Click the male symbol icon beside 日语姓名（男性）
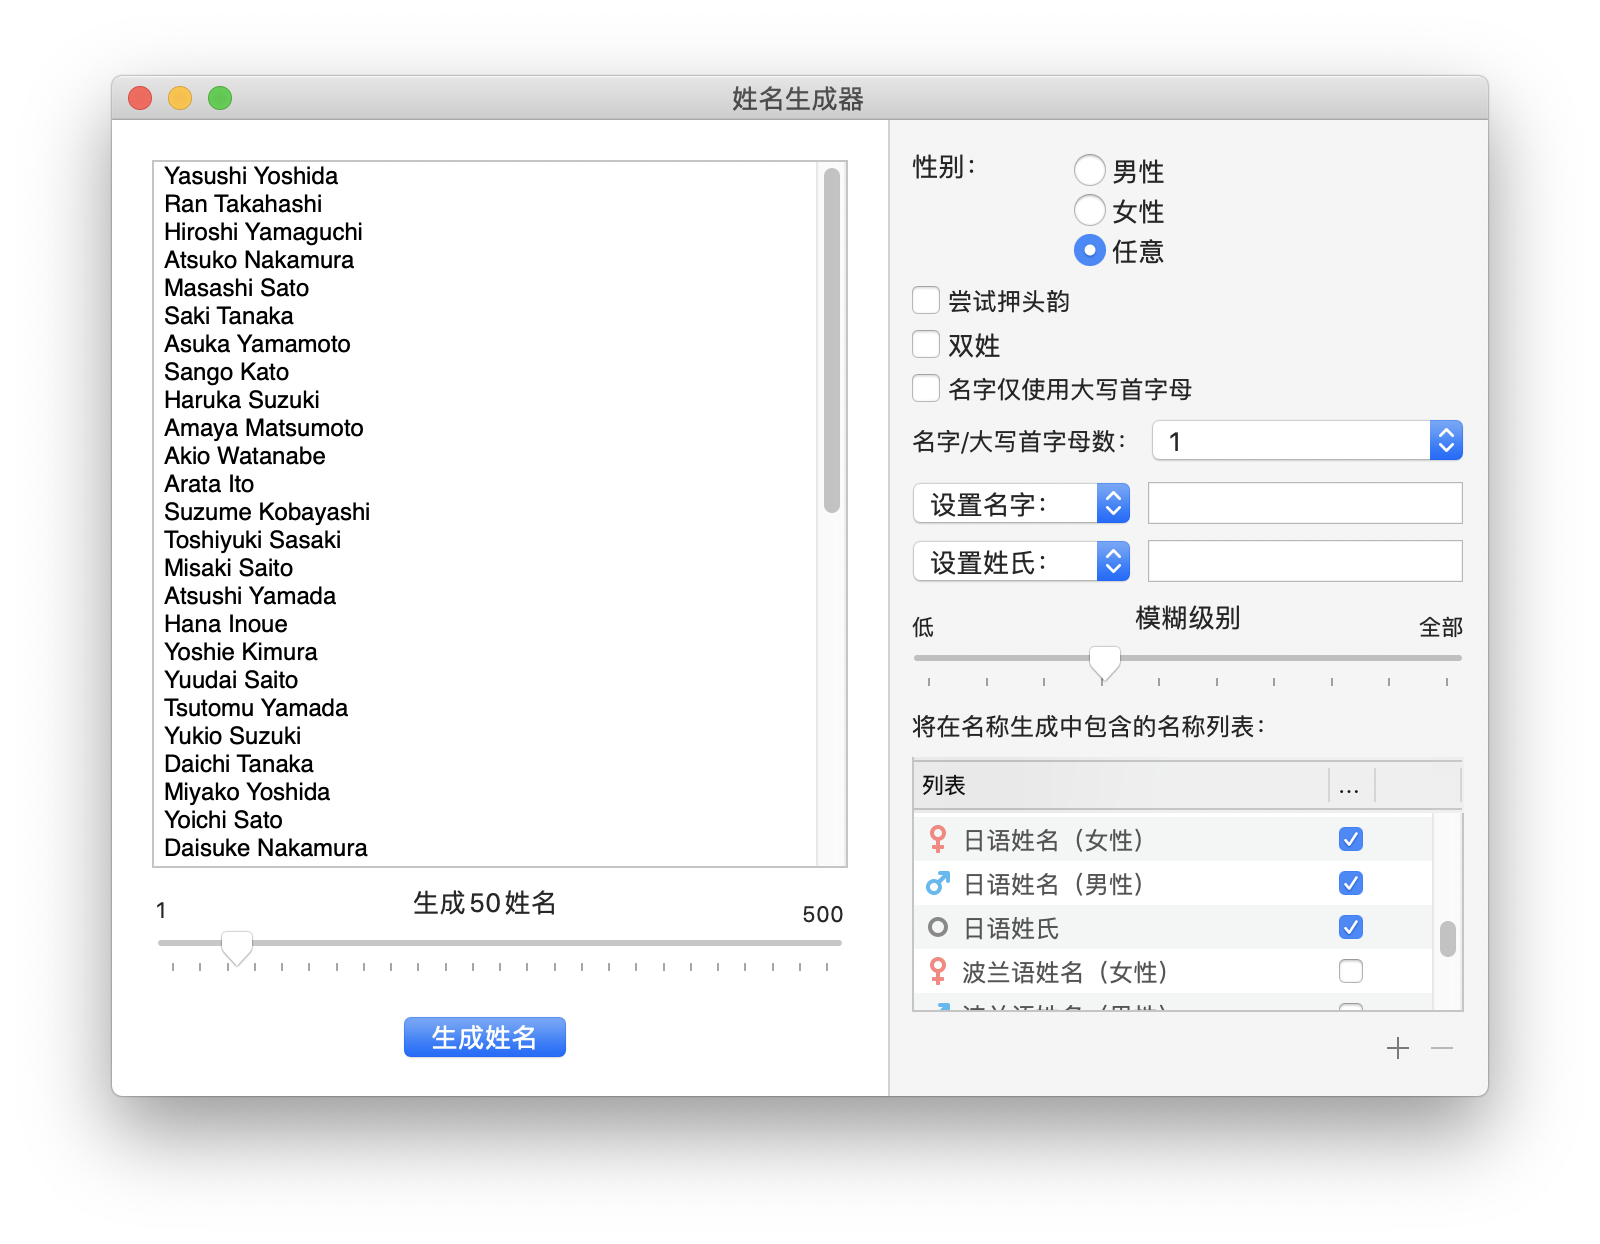Image resolution: width=1600 pixels, height=1244 pixels. (936, 883)
